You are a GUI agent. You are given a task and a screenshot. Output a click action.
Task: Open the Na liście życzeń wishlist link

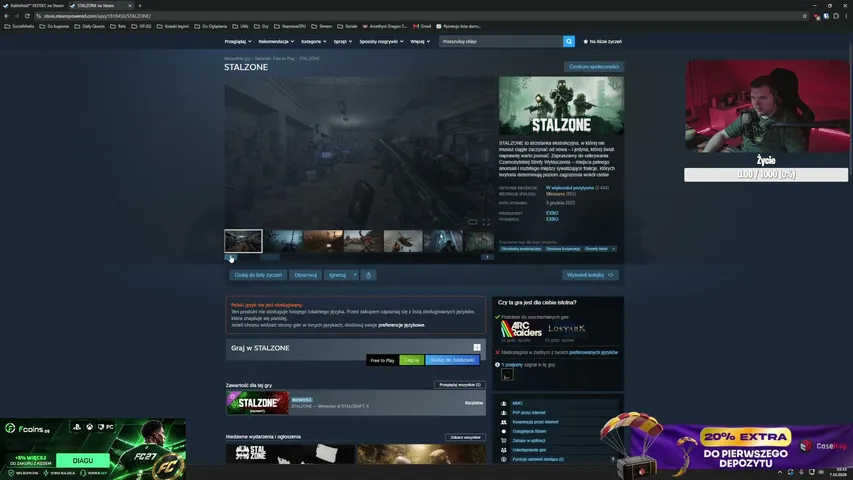coord(602,41)
